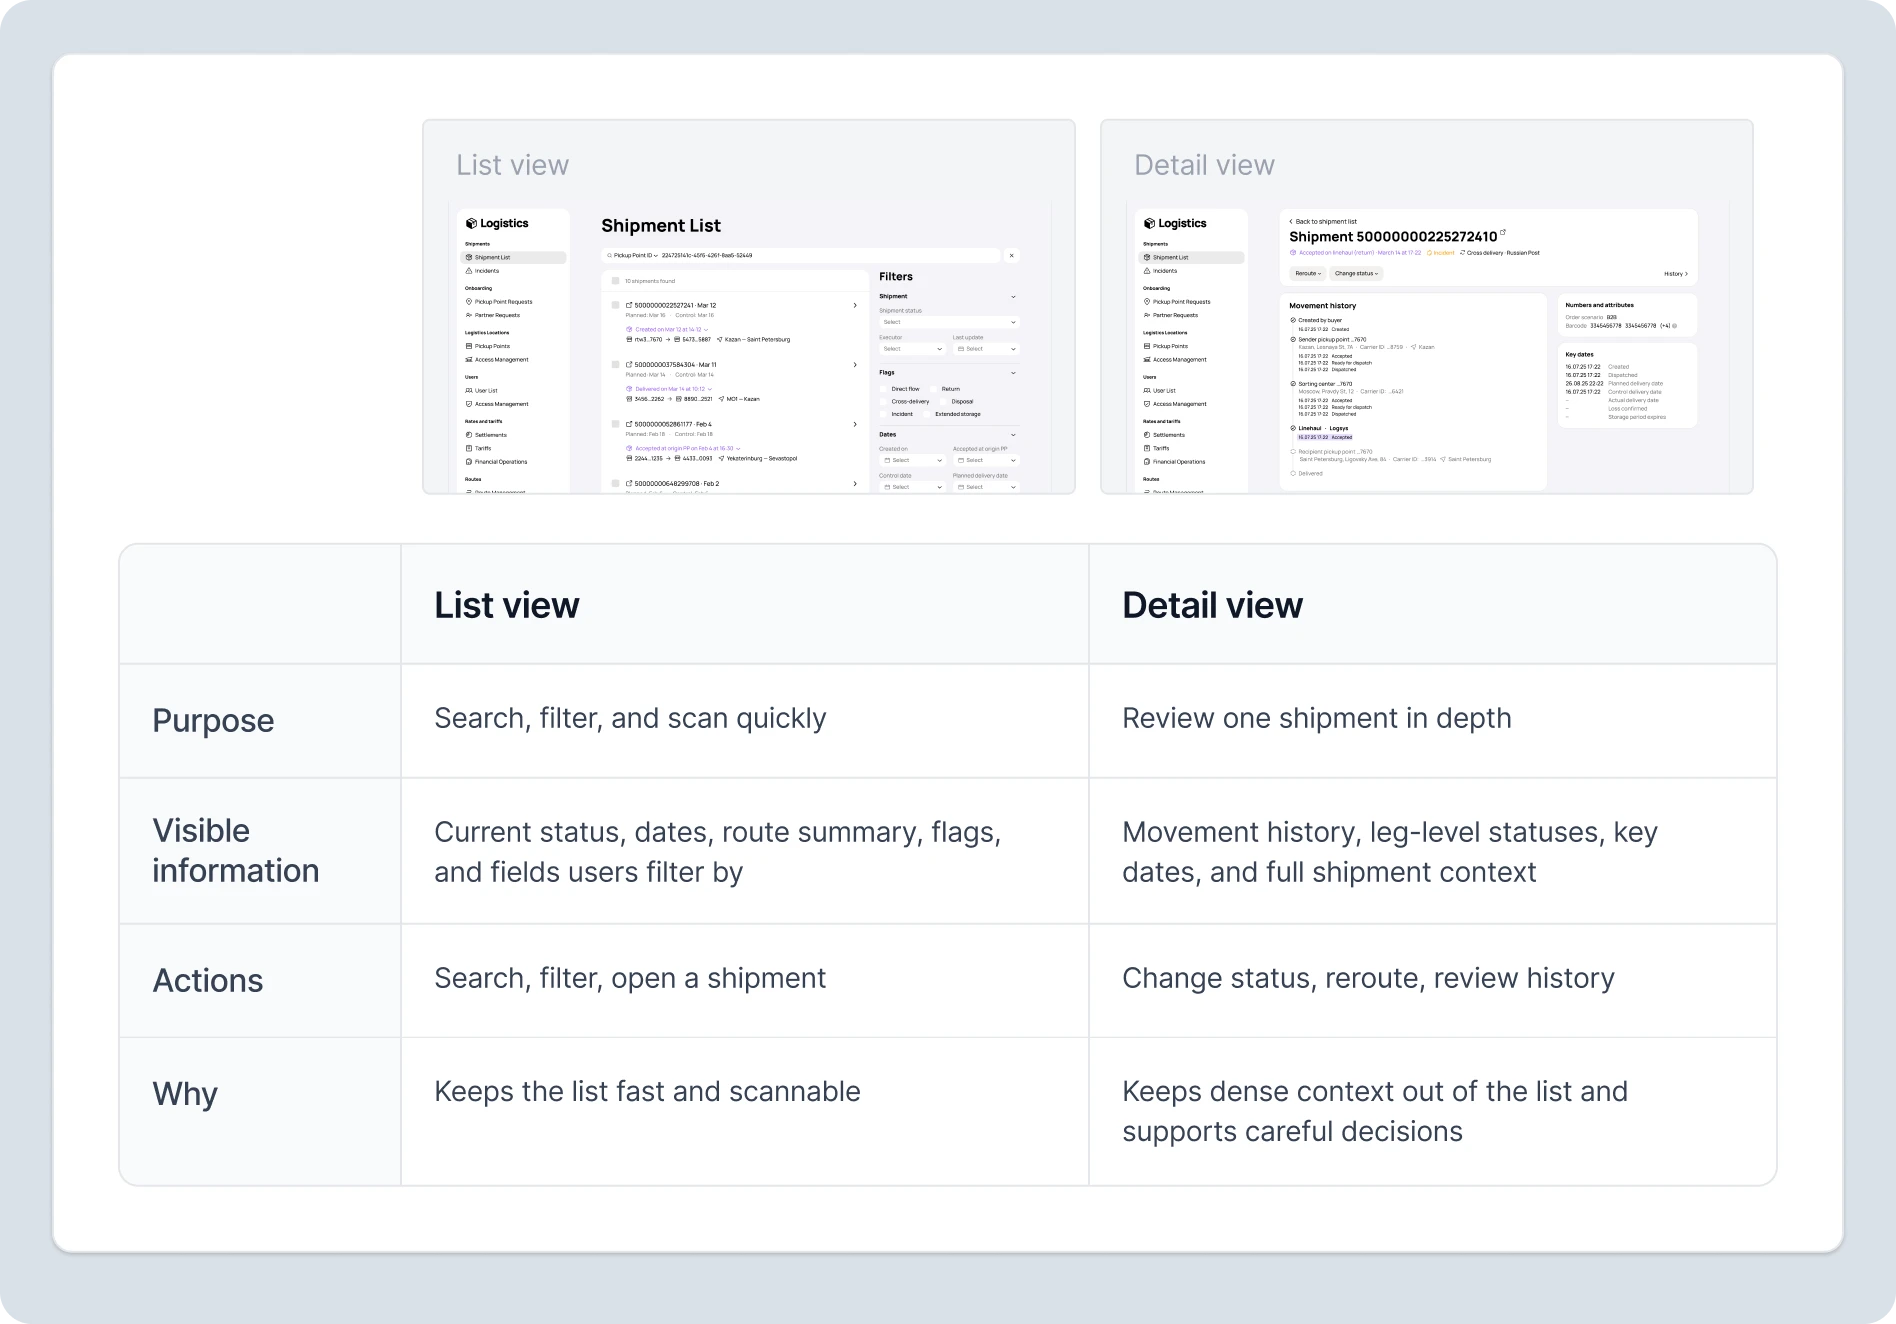Open the Executor Select dropdown

[912, 349]
